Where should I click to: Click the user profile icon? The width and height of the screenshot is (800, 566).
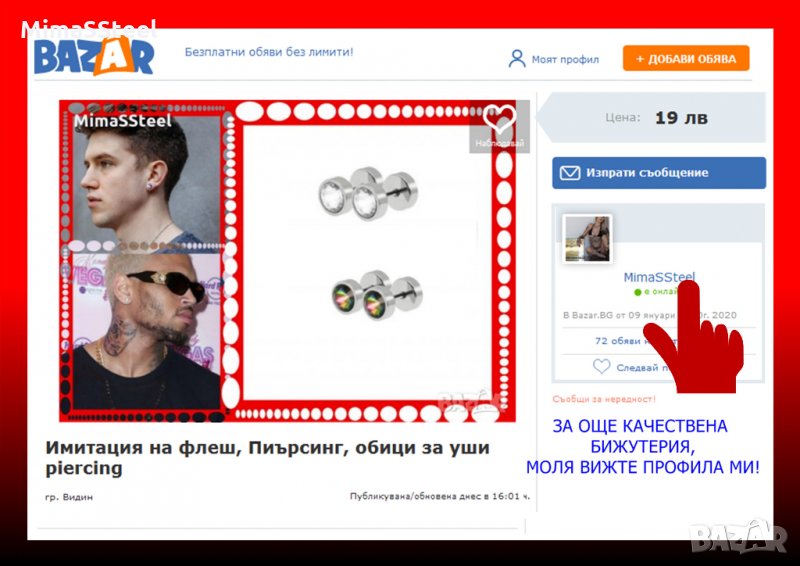(516, 59)
